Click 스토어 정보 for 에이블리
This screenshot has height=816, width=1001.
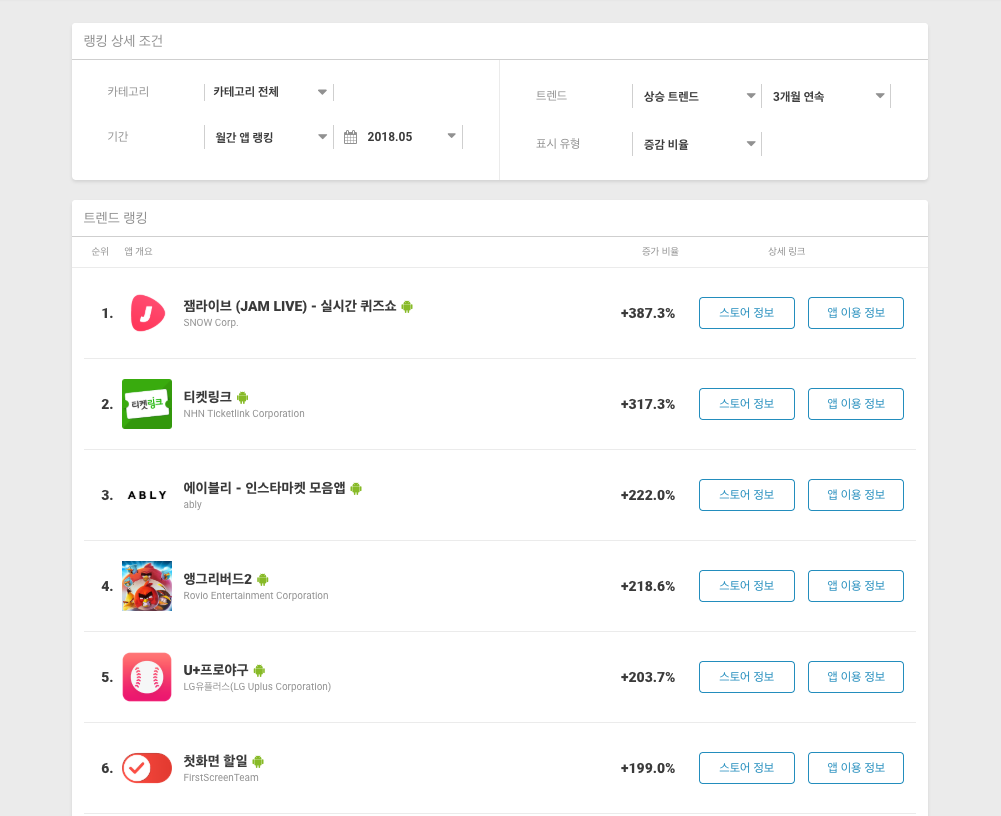click(x=747, y=495)
